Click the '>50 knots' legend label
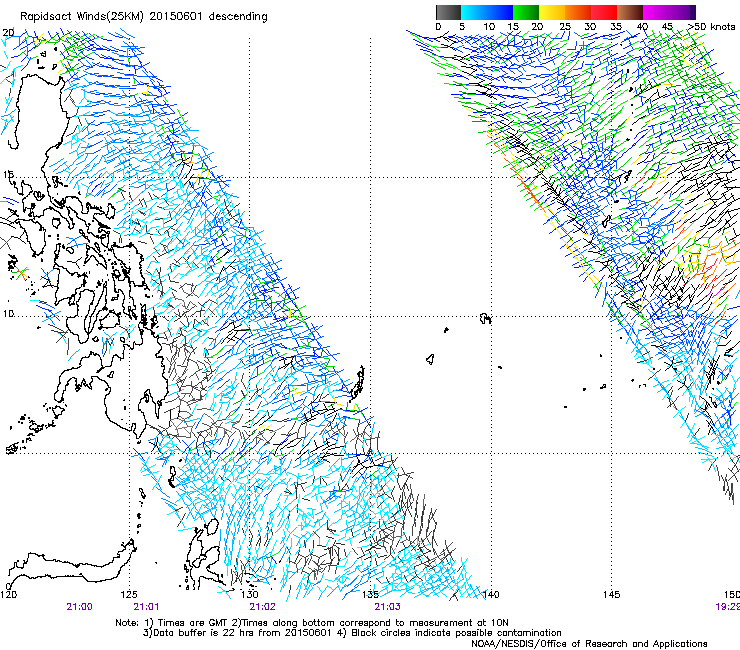The width and height of the screenshot is (740, 650). tap(711, 26)
